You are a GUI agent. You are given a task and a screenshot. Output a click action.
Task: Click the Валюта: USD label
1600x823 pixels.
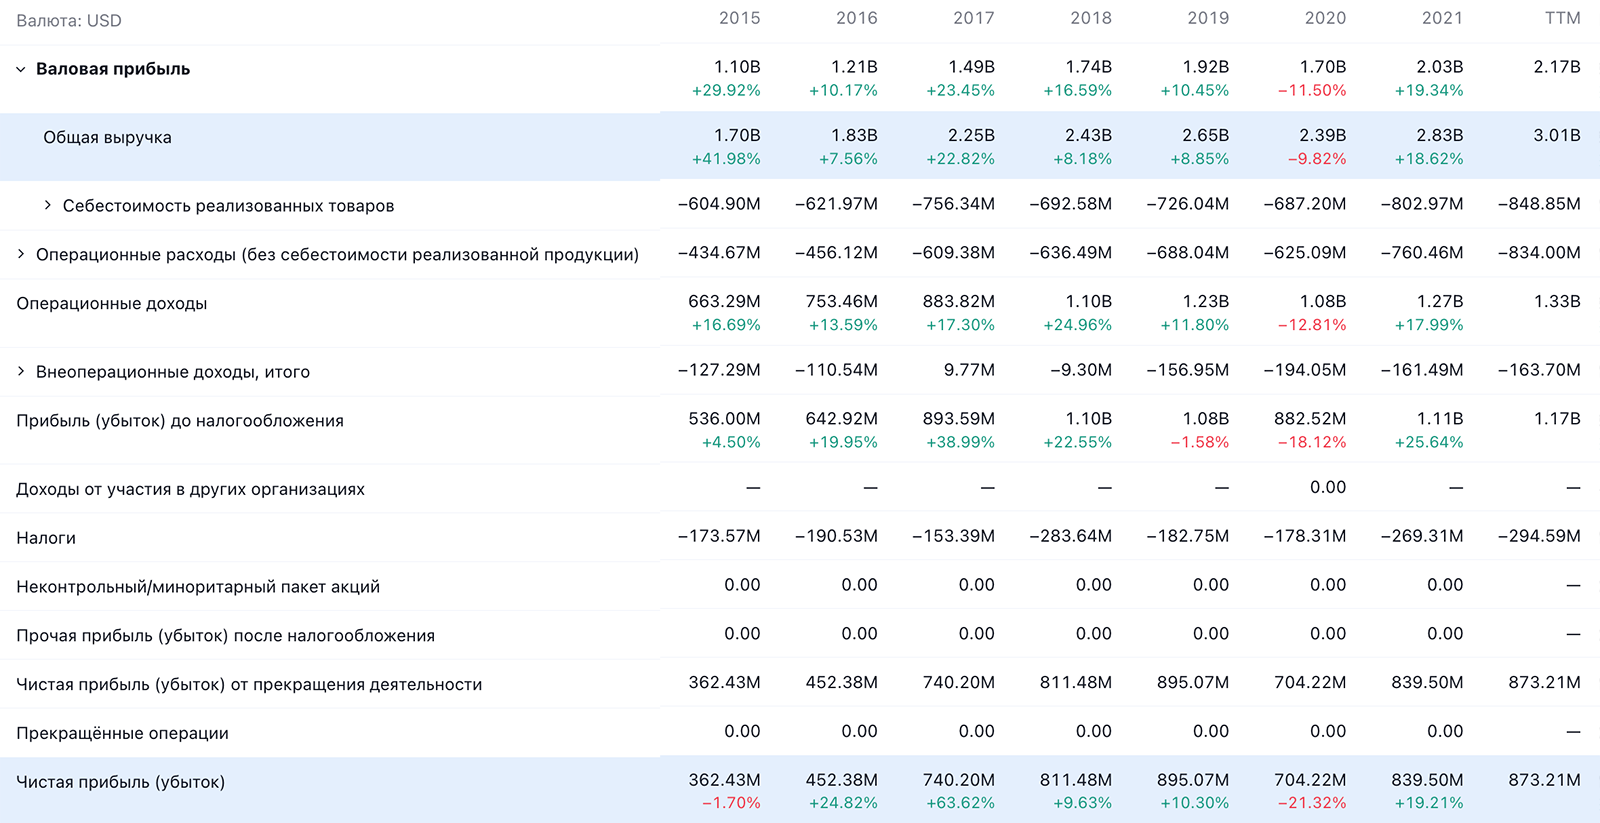click(x=69, y=21)
